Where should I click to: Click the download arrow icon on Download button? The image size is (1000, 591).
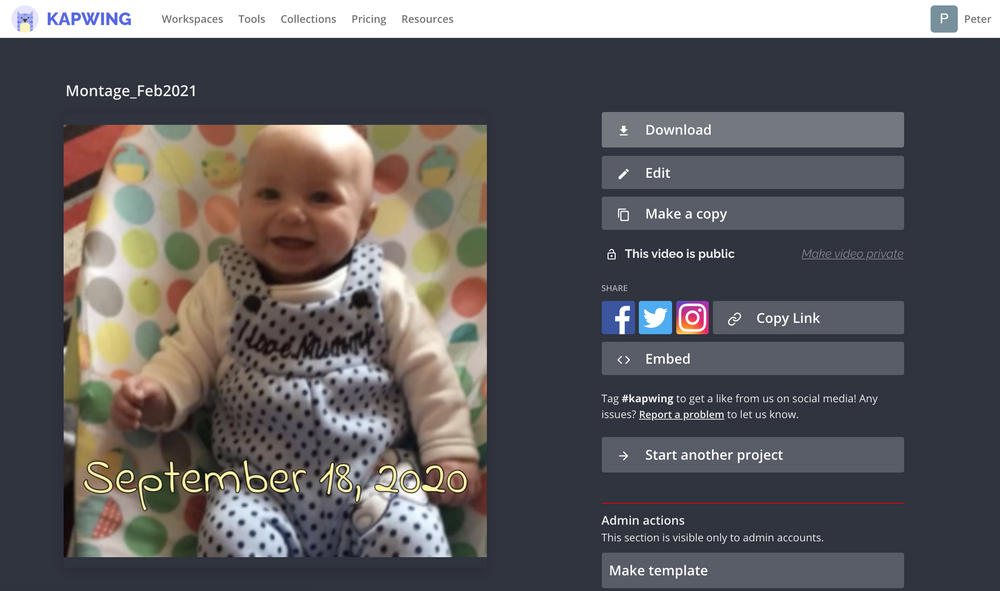[x=623, y=129]
